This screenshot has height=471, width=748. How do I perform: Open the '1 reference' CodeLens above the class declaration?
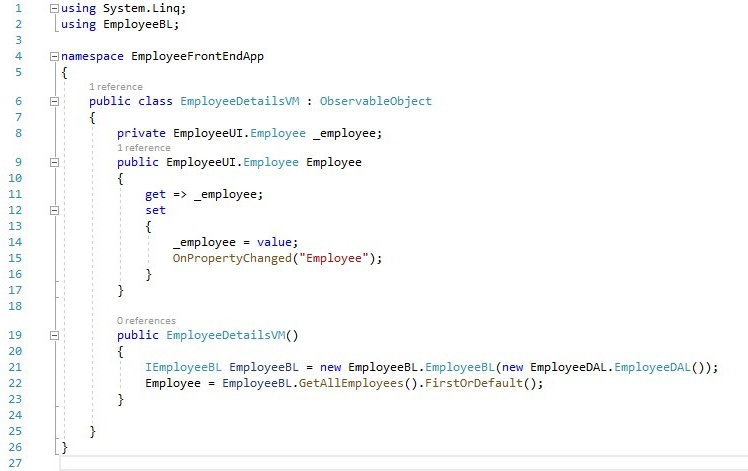116,87
